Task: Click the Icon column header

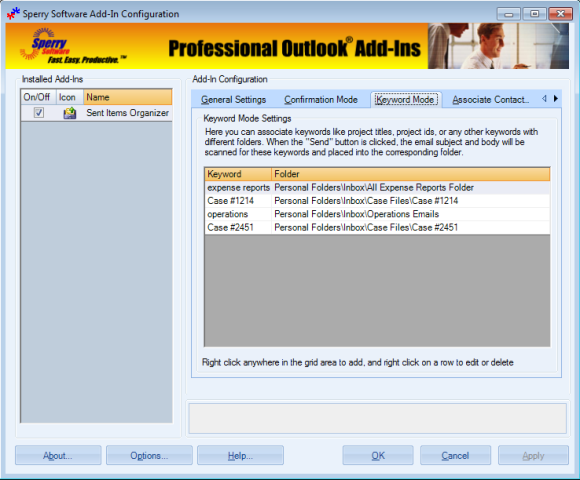Action: pyautogui.click(x=70, y=97)
